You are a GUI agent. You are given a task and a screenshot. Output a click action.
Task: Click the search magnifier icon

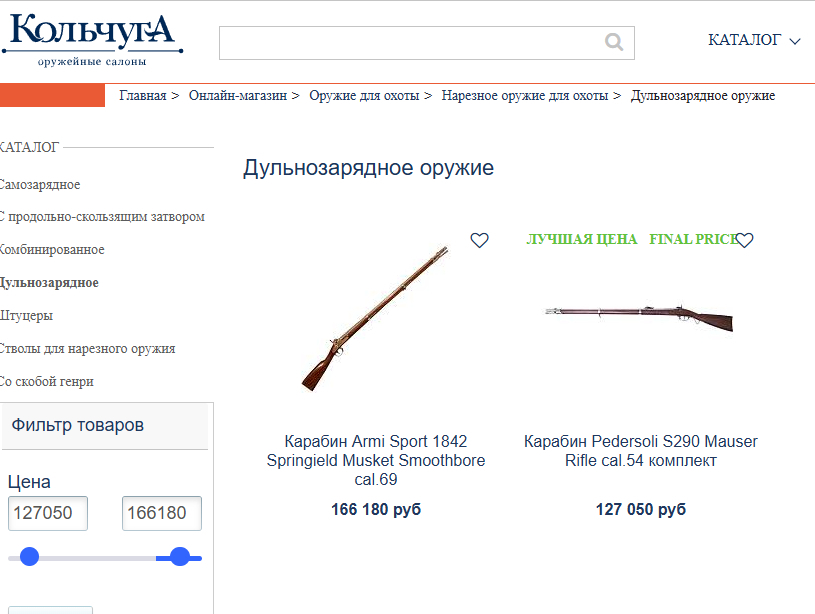614,42
